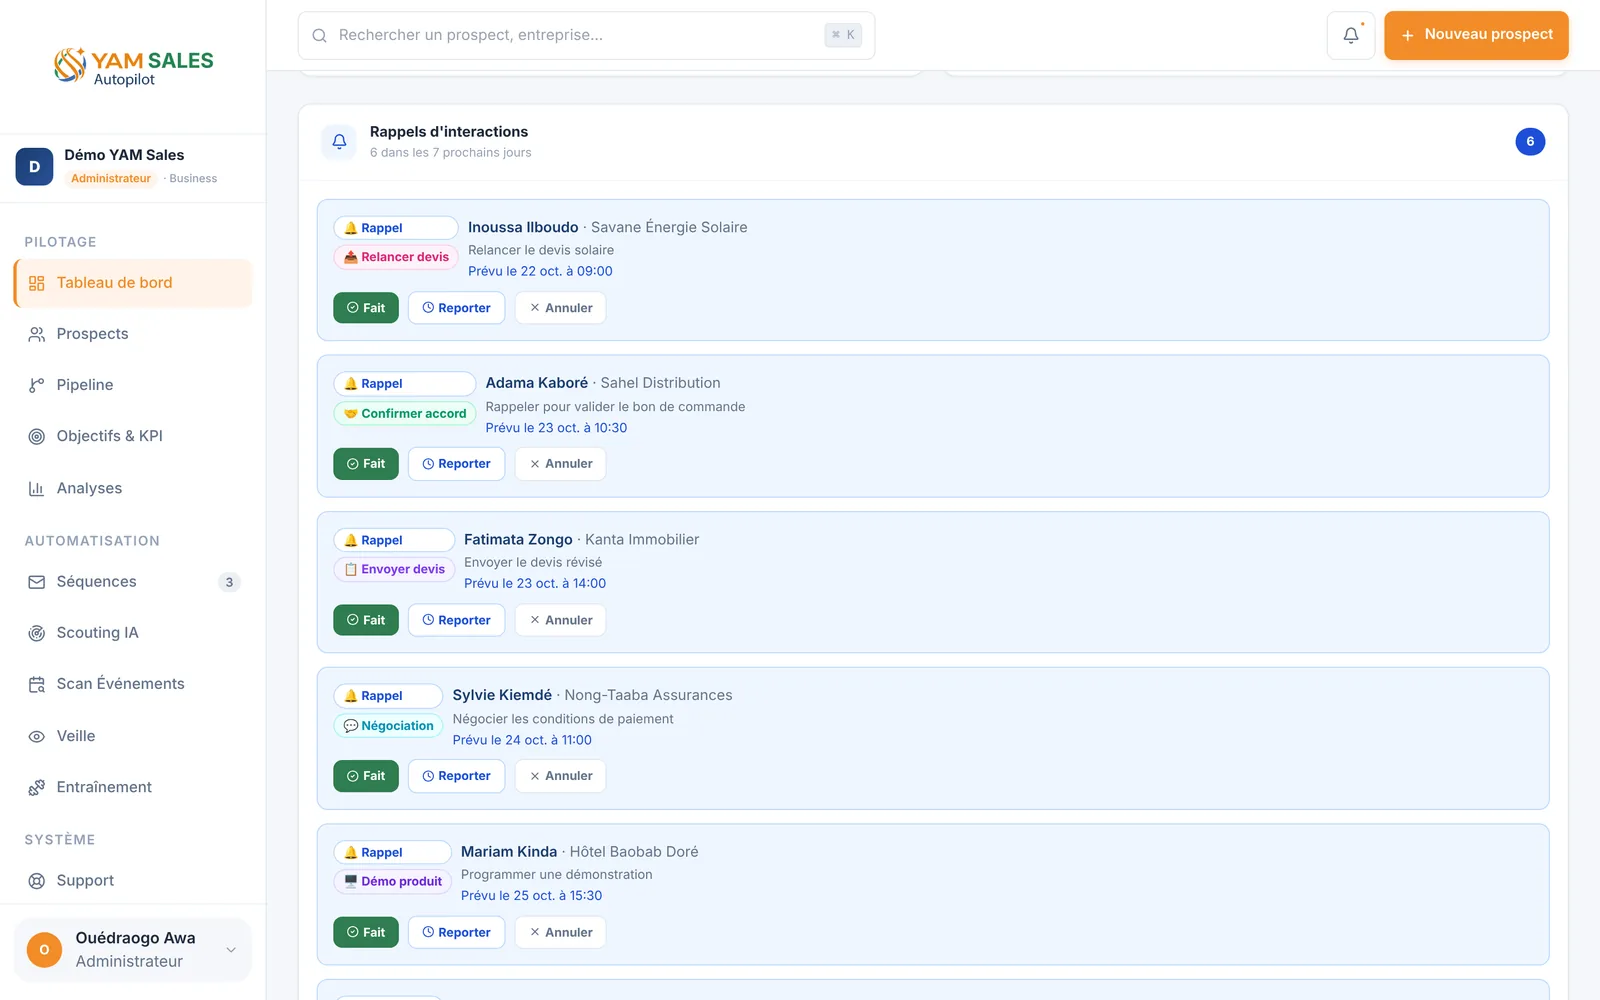Click the Démo YAM Sales workspace avatar

coord(34,167)
